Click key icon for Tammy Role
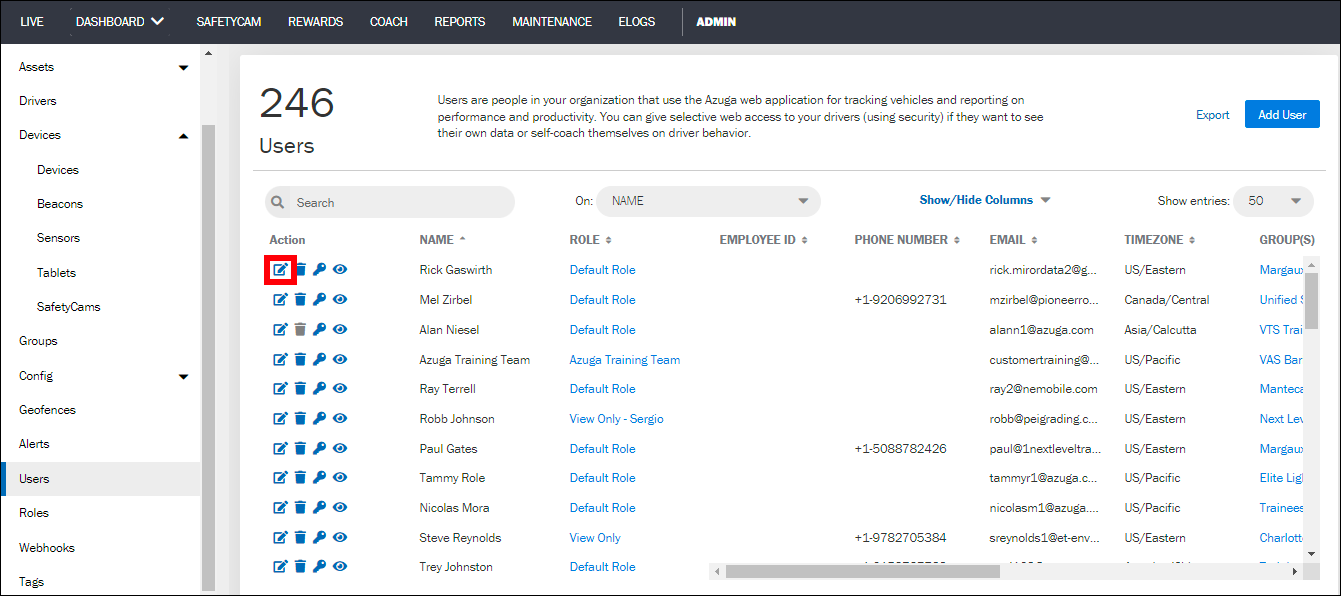The height and width of the screenshot is (596, 1341). click(319, 478)
